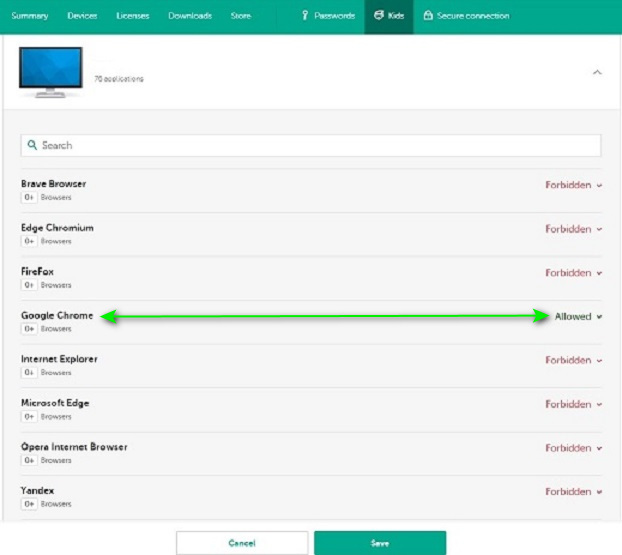Click the Browsers category label under Google Chrome
This screenshot has width=622, height=555.
pyautogui.click(x=56, y=329)
